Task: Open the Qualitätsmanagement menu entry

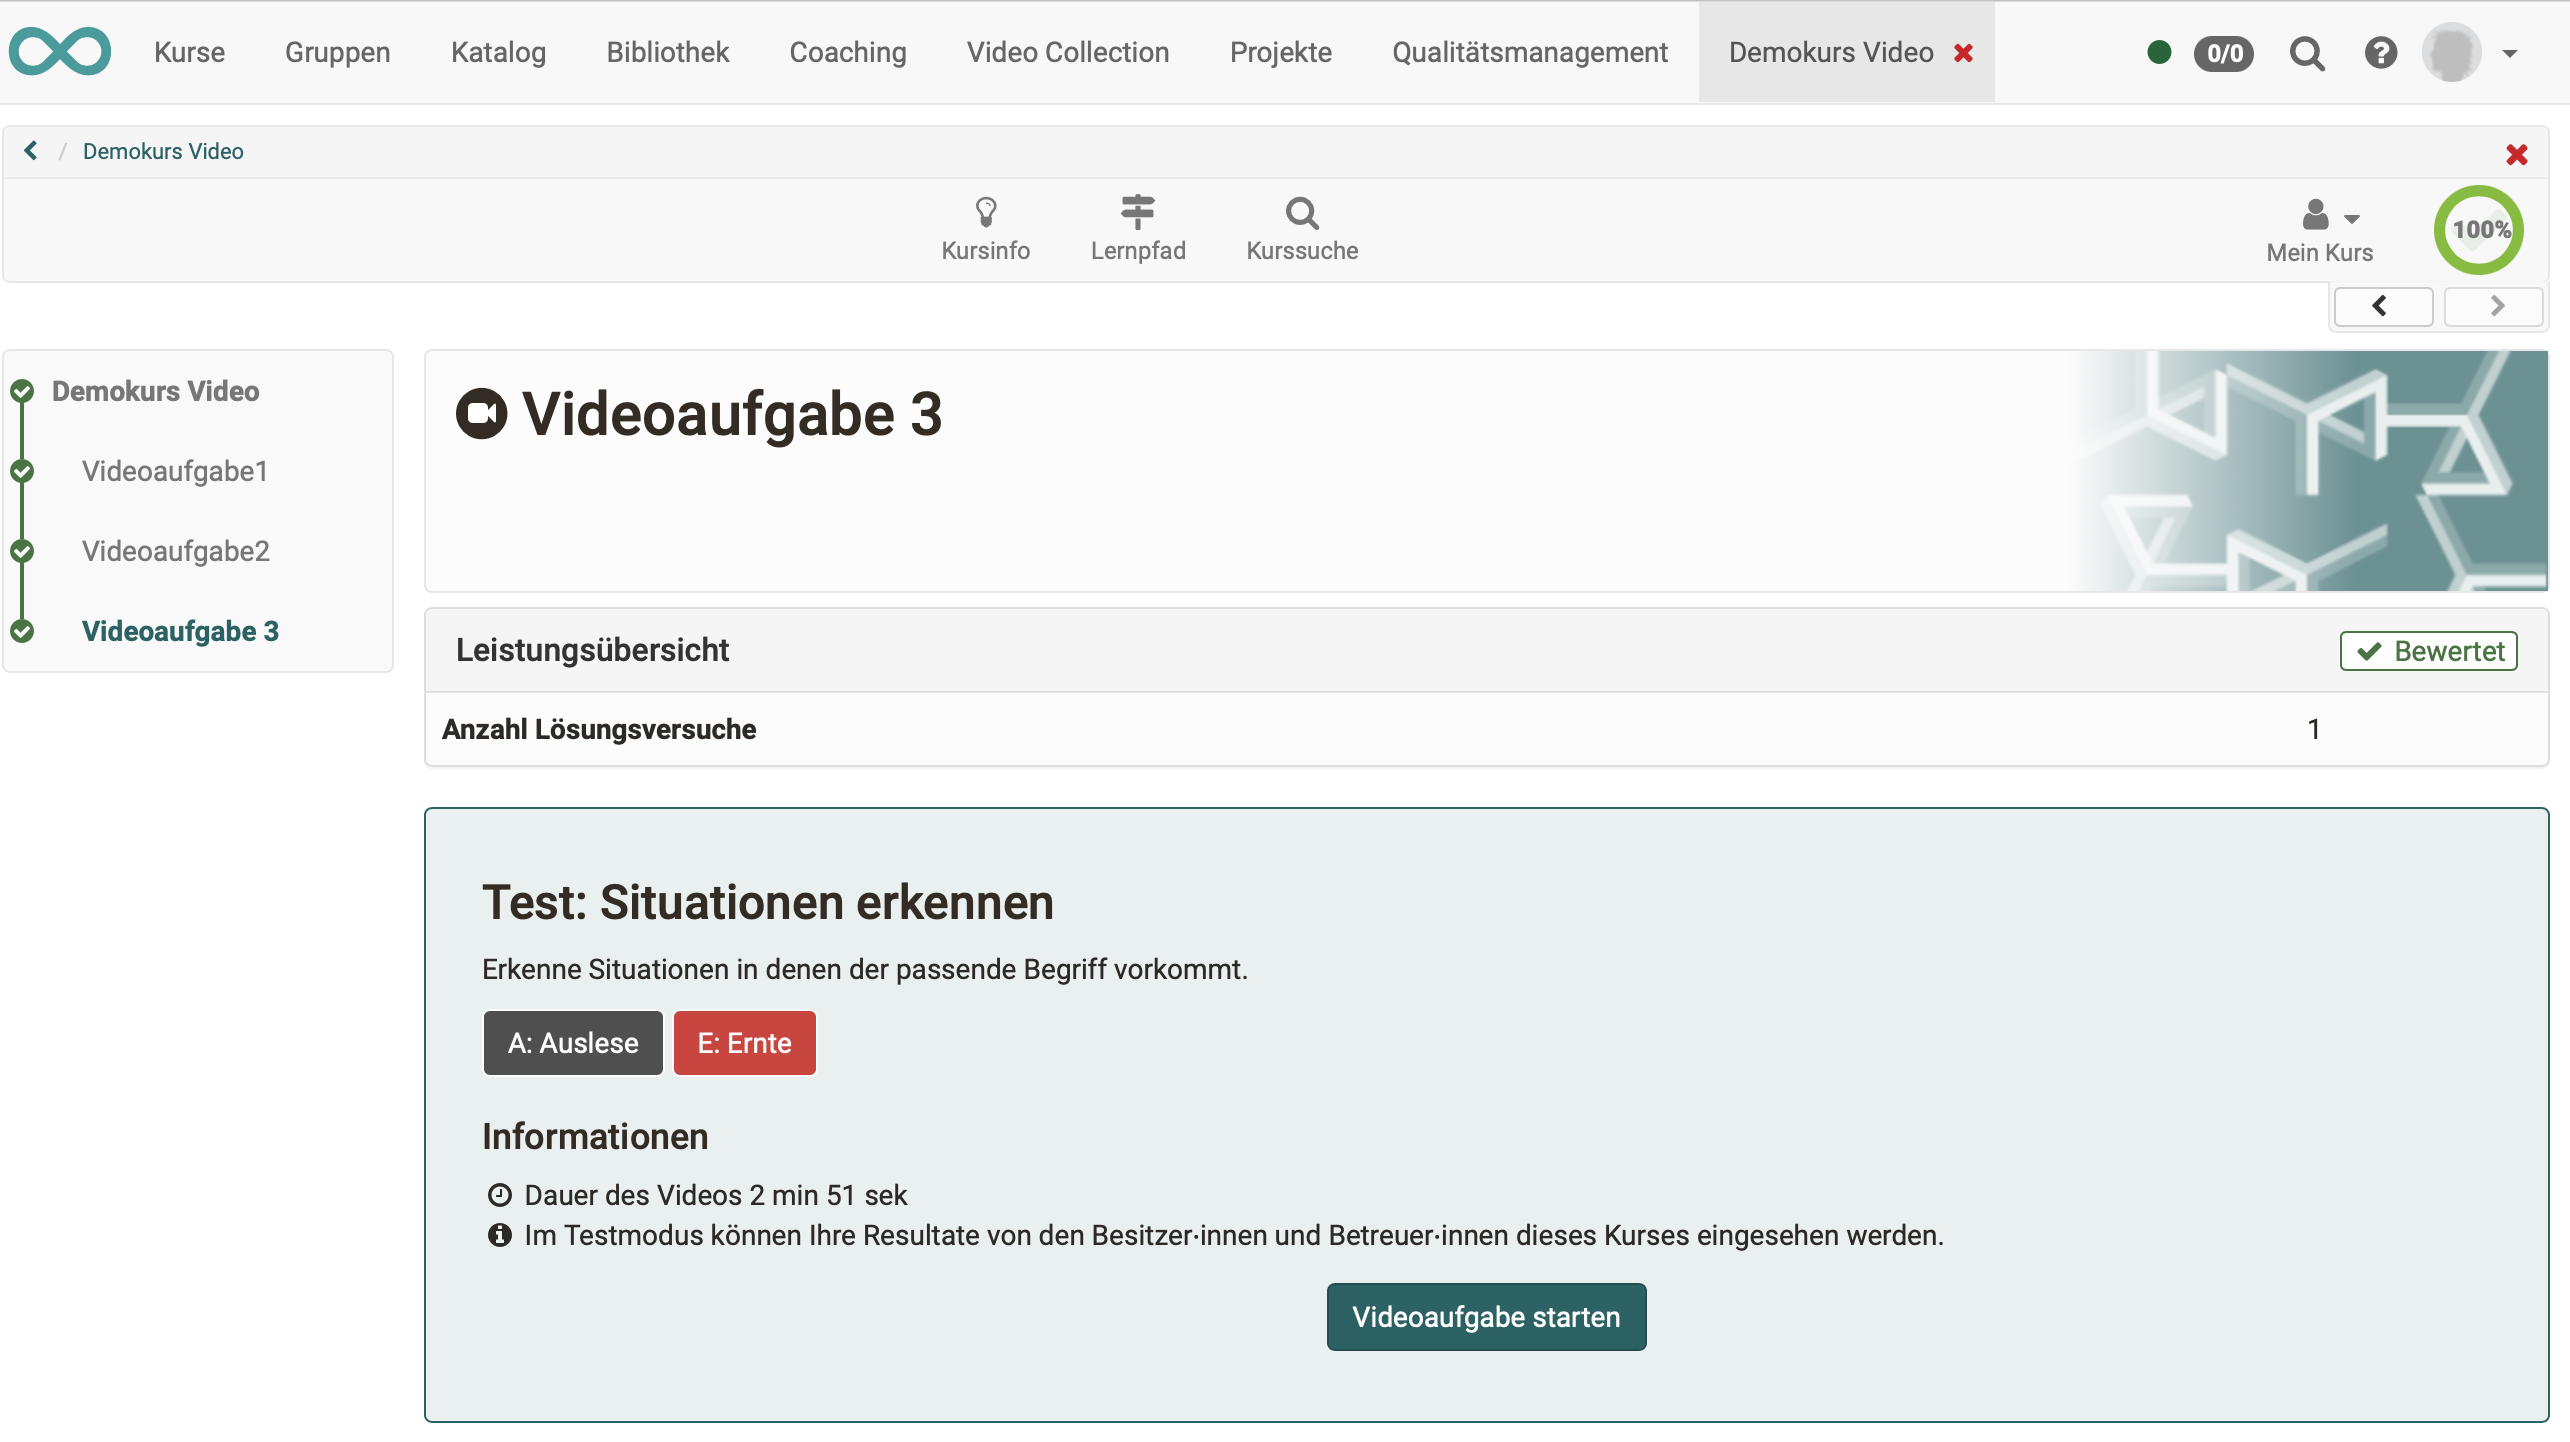Action: [x=1530, y=52]
